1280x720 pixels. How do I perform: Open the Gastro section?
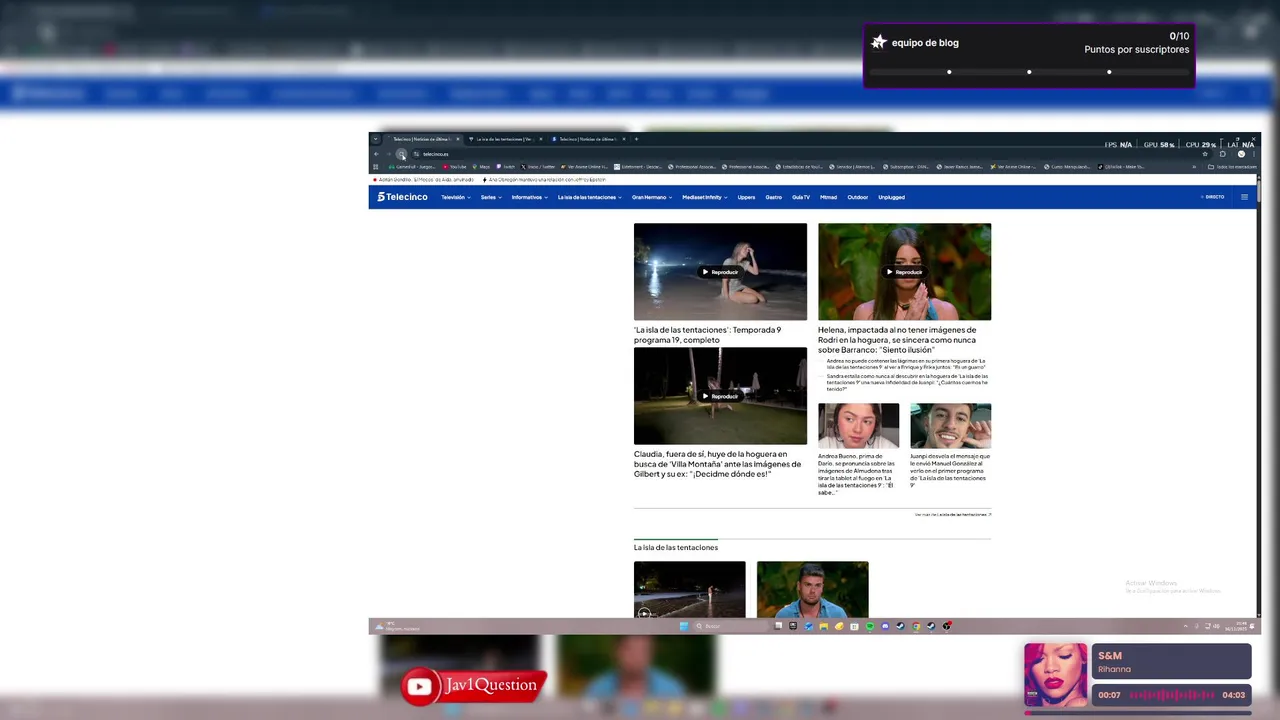(774, 197)
